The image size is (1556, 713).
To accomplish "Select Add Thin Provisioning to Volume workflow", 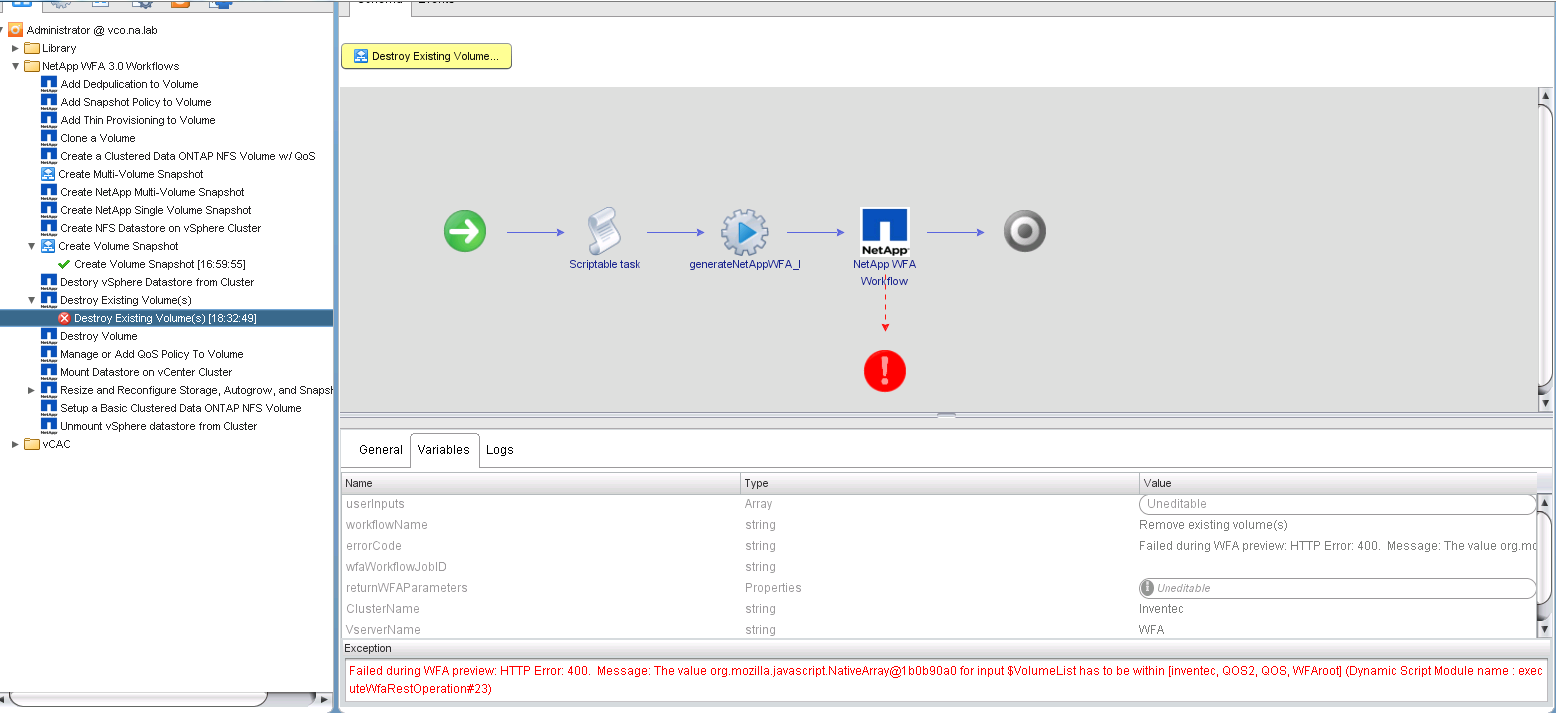I will coord(138,120).
